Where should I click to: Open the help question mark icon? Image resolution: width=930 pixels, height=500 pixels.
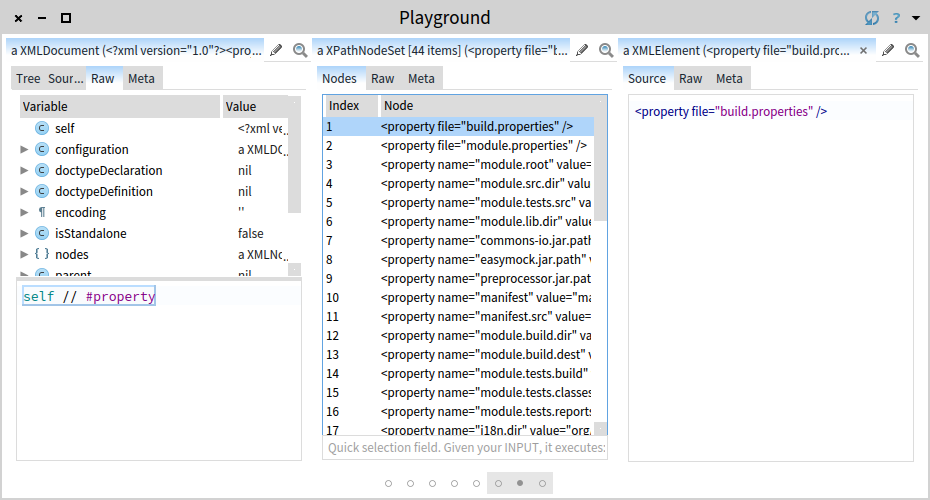(896, 18)
